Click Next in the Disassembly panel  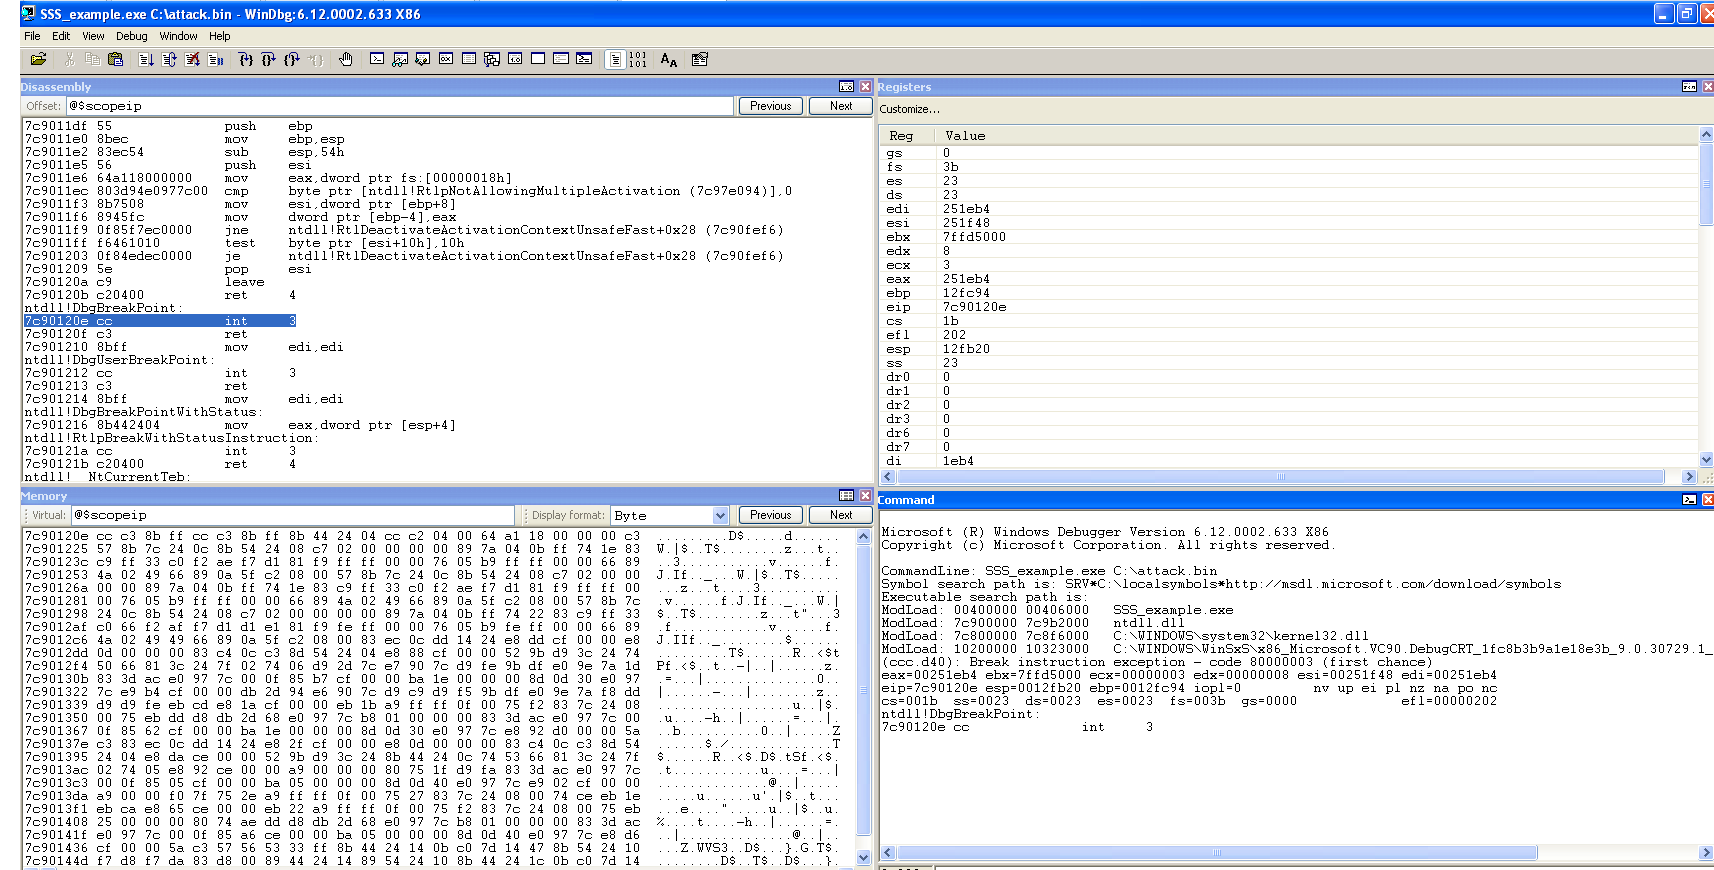841,106
